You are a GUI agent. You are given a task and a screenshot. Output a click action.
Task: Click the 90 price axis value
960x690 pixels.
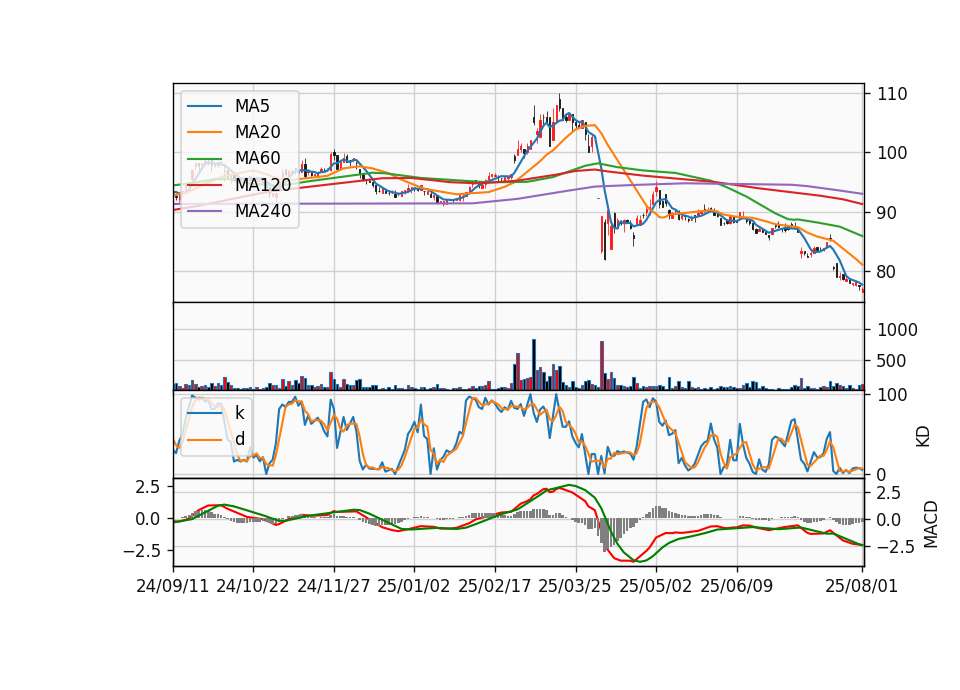(x=888, y=213)
